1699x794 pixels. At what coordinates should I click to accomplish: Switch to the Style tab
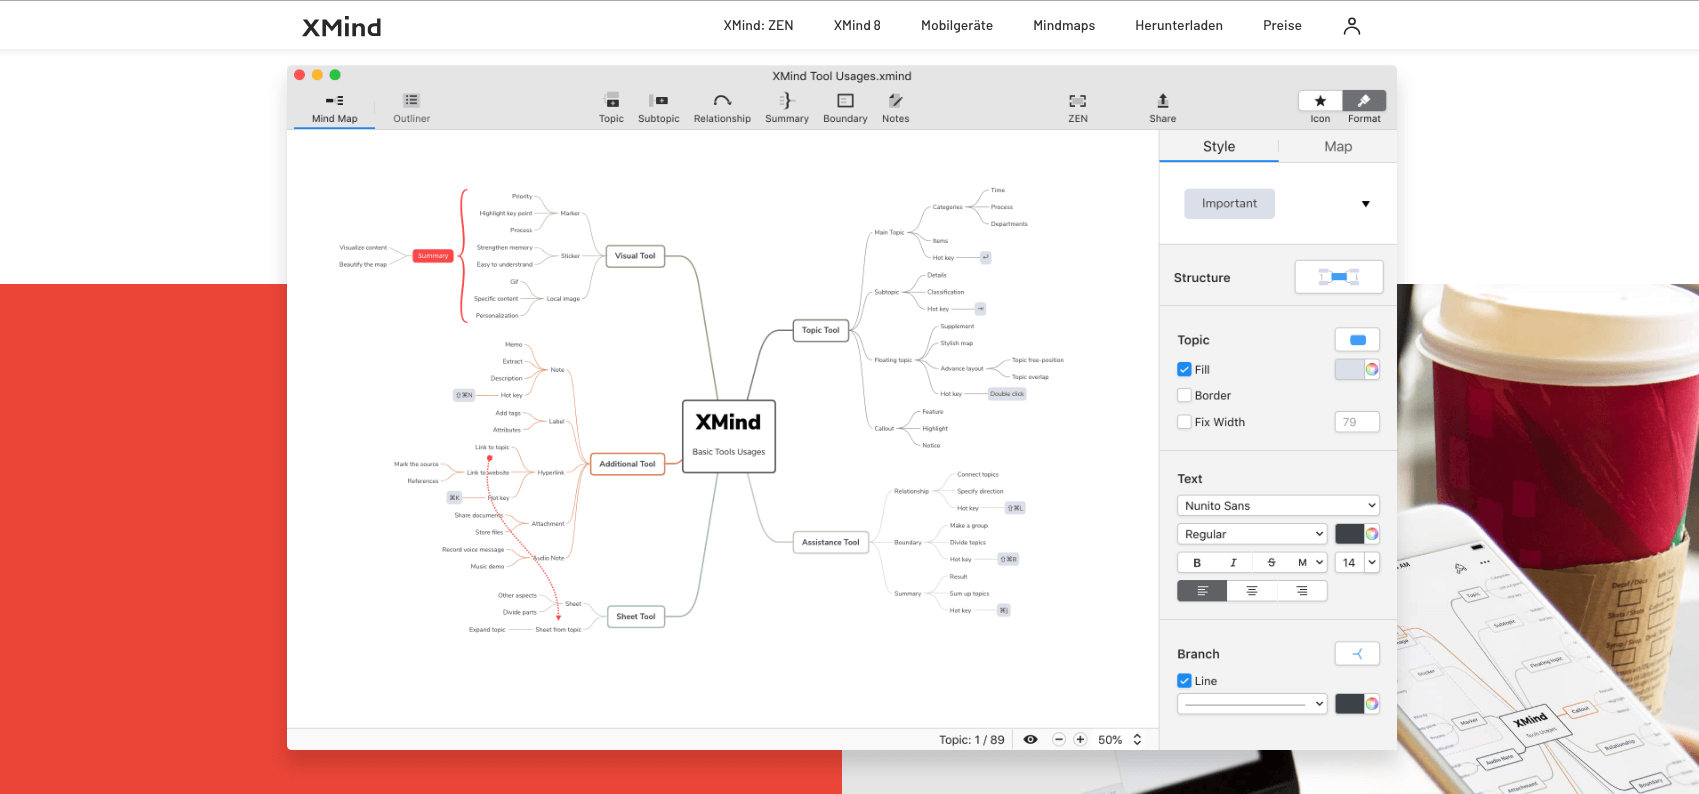[x=1219, y=146]
